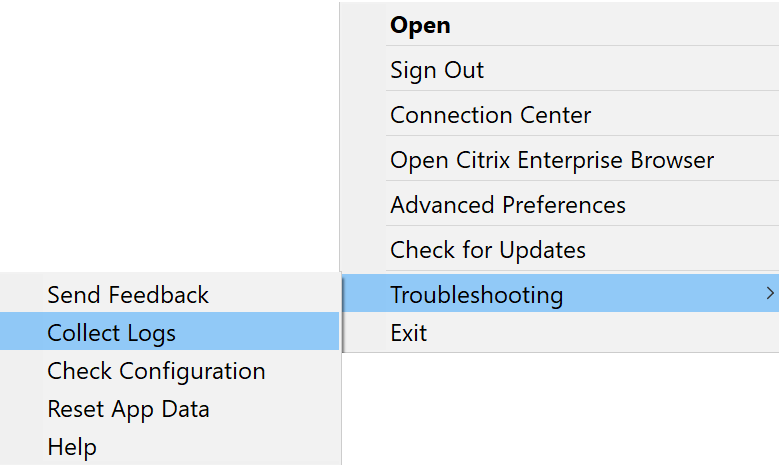This screenshot has height=465, width=780.
Task: Start collecting logs for troubleshooting
Action: pos(111,333)
